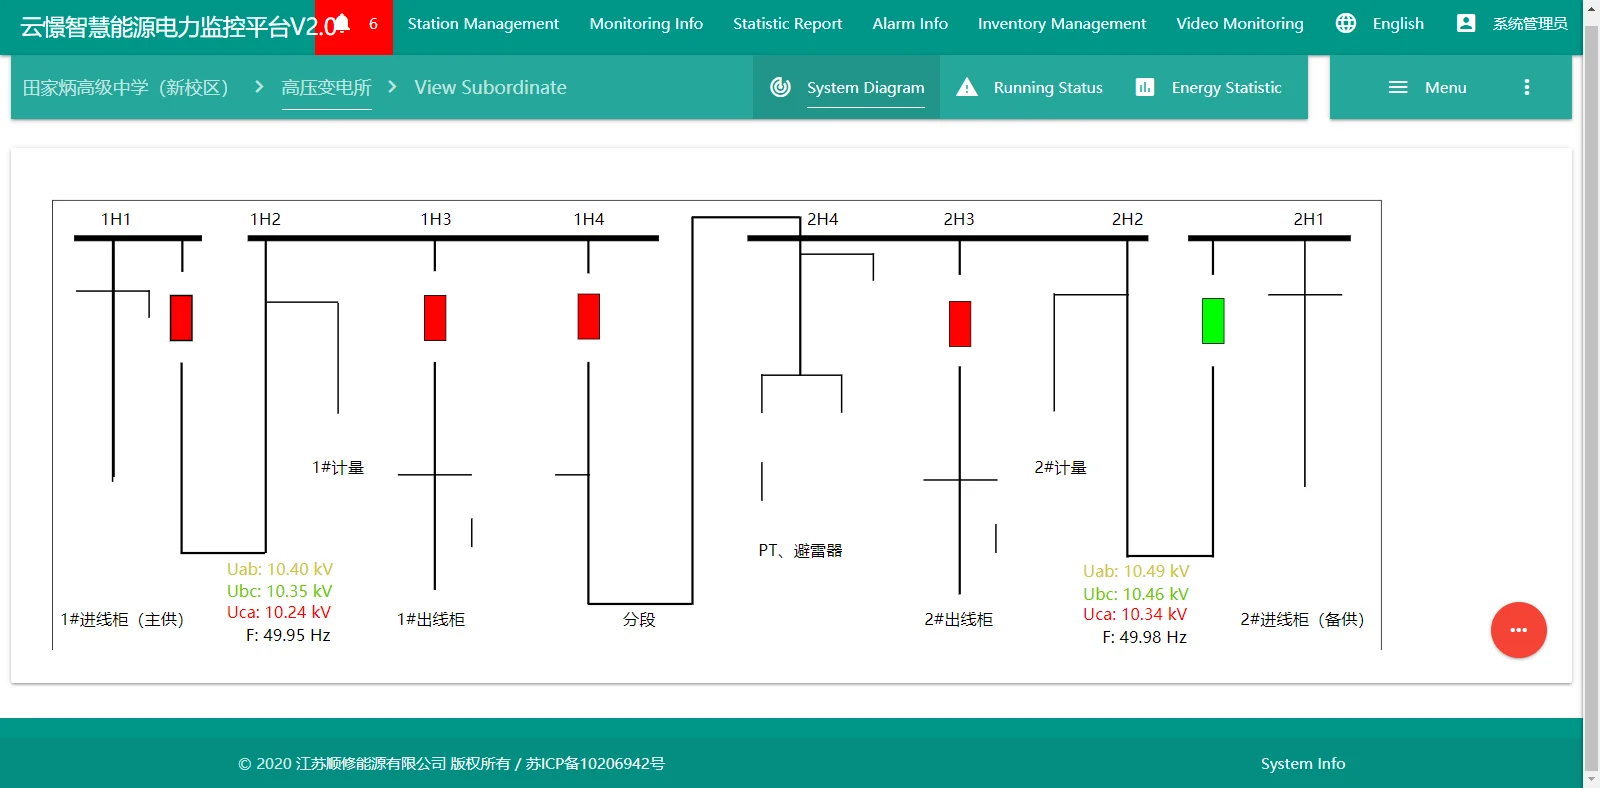Click the Running Status warning triangle icon
1600x788 pixels.
967,87
